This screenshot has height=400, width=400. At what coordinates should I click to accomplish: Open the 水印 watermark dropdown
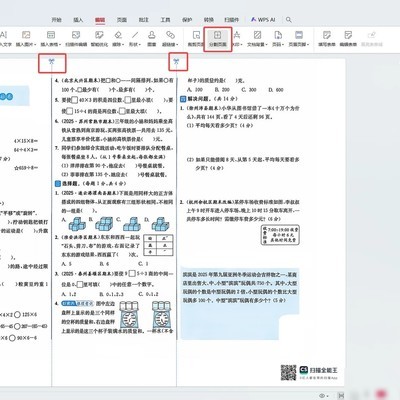[x=237, y=39]
